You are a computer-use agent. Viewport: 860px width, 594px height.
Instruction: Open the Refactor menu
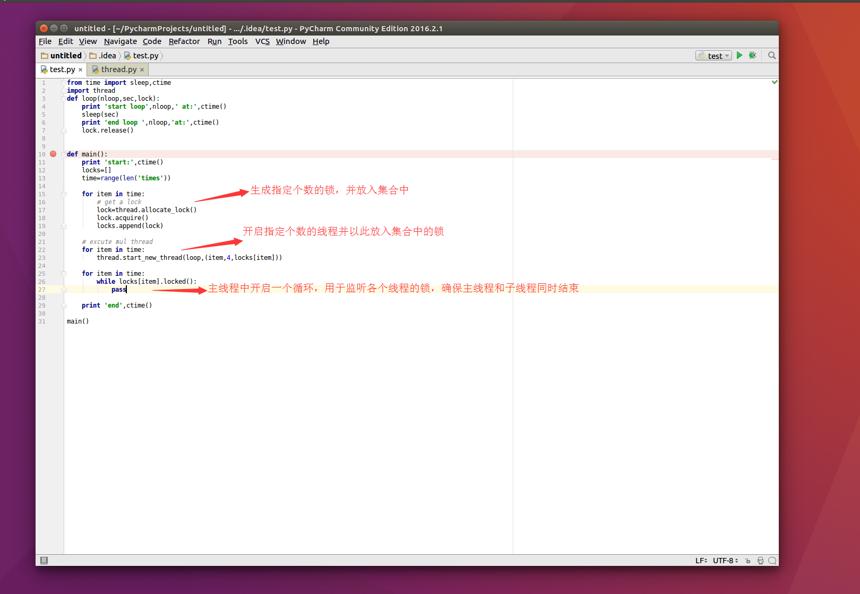coord(184,41)
